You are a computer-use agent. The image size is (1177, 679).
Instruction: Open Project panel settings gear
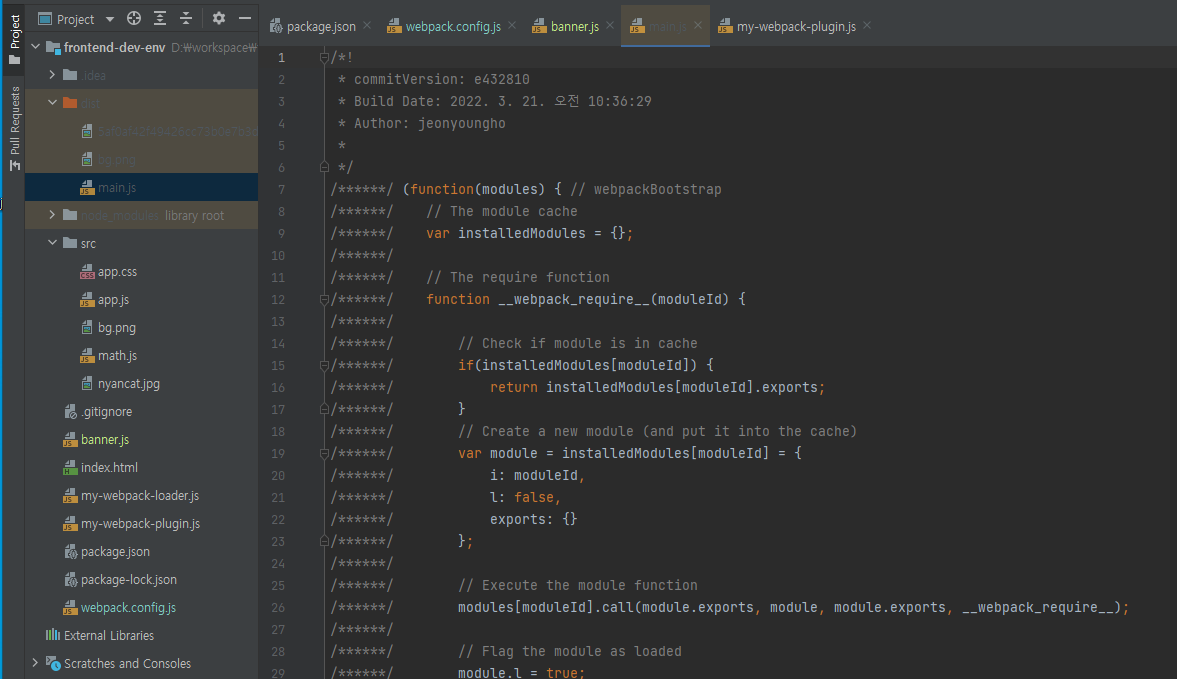[x=218, y=19]
